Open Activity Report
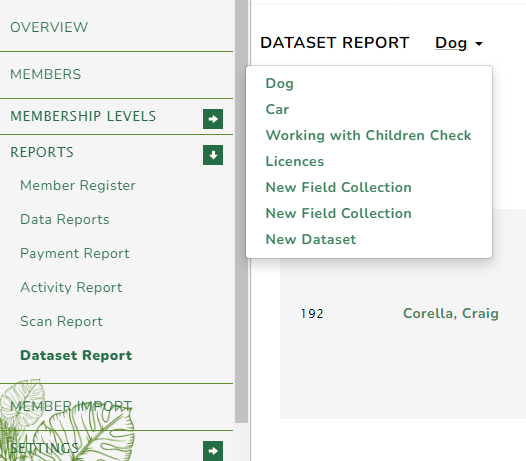 pyautogui.click(x=71, y=287)
